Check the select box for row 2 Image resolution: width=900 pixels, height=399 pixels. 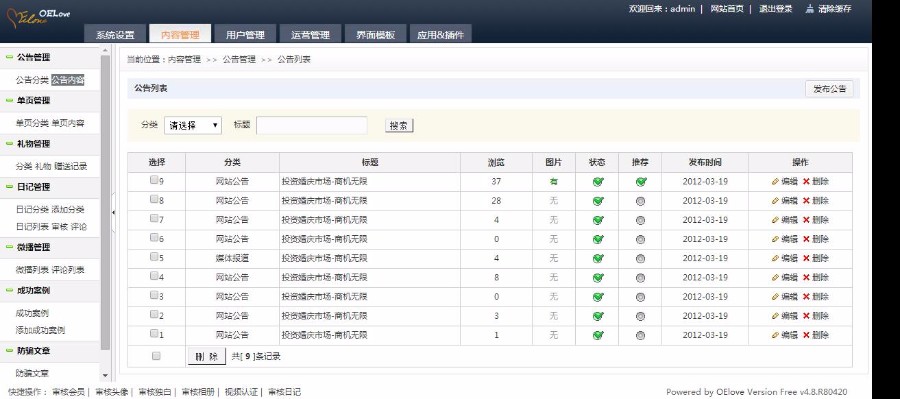coord(154,314)
